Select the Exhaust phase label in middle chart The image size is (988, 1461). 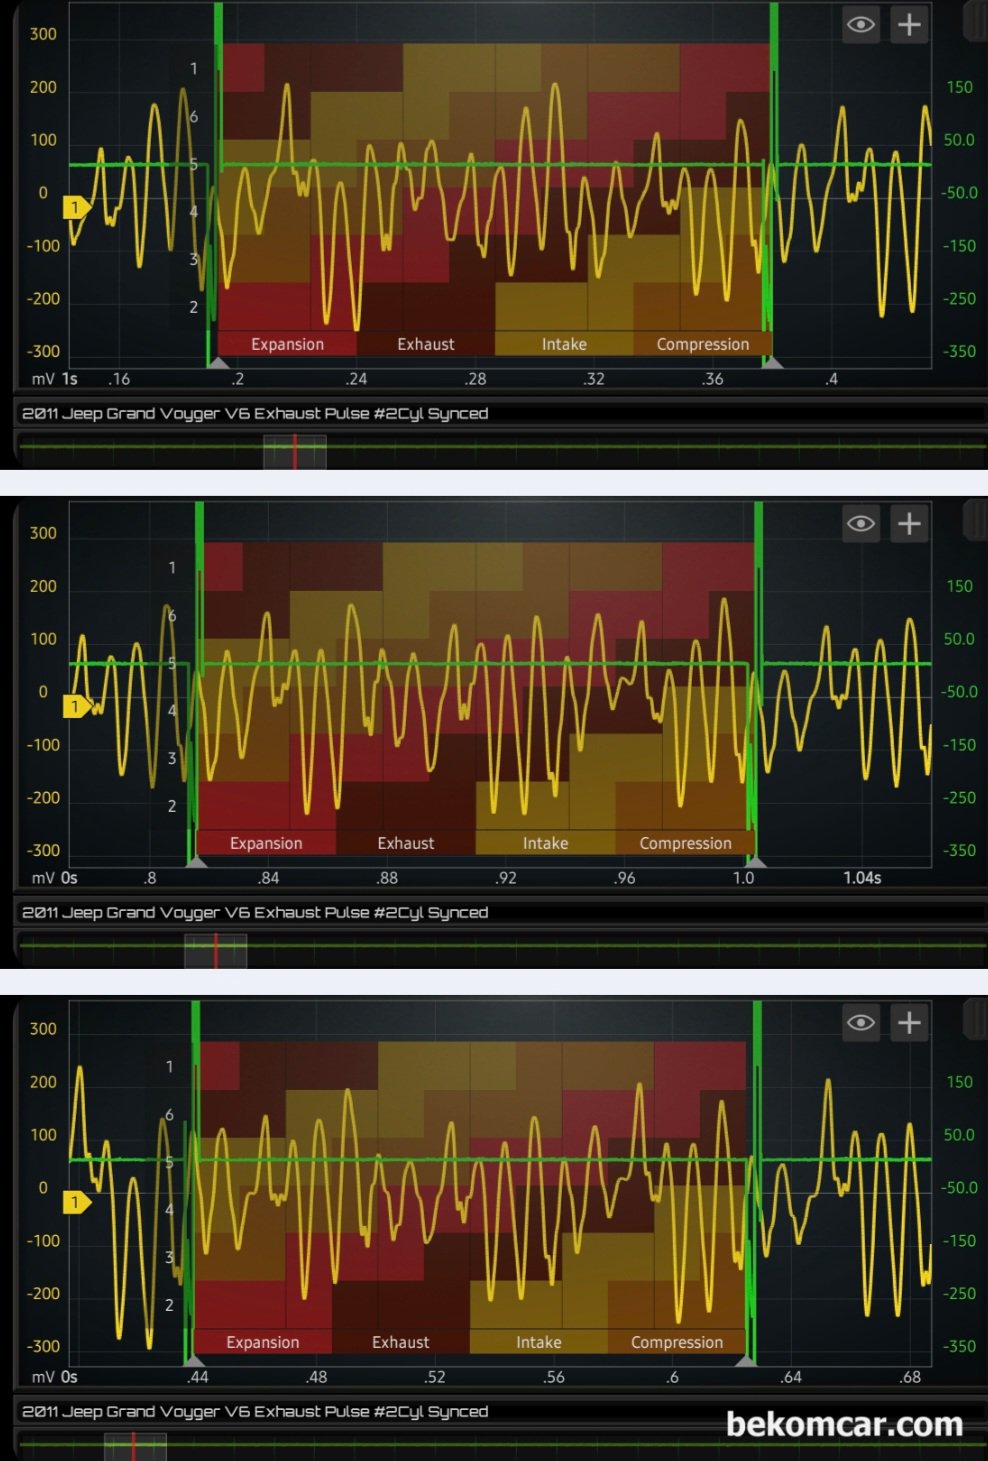405,843
